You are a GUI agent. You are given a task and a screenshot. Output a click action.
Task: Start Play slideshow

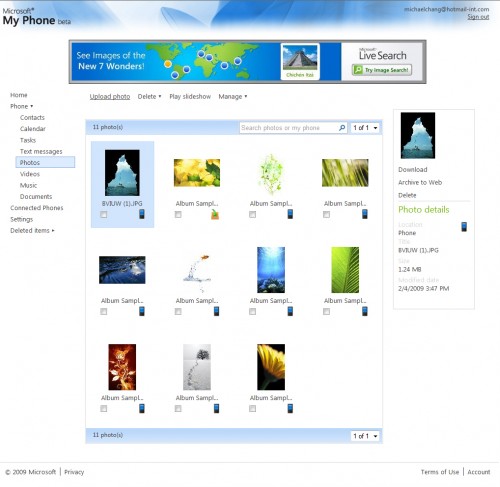pyautogui.click(x=190, y=96)
